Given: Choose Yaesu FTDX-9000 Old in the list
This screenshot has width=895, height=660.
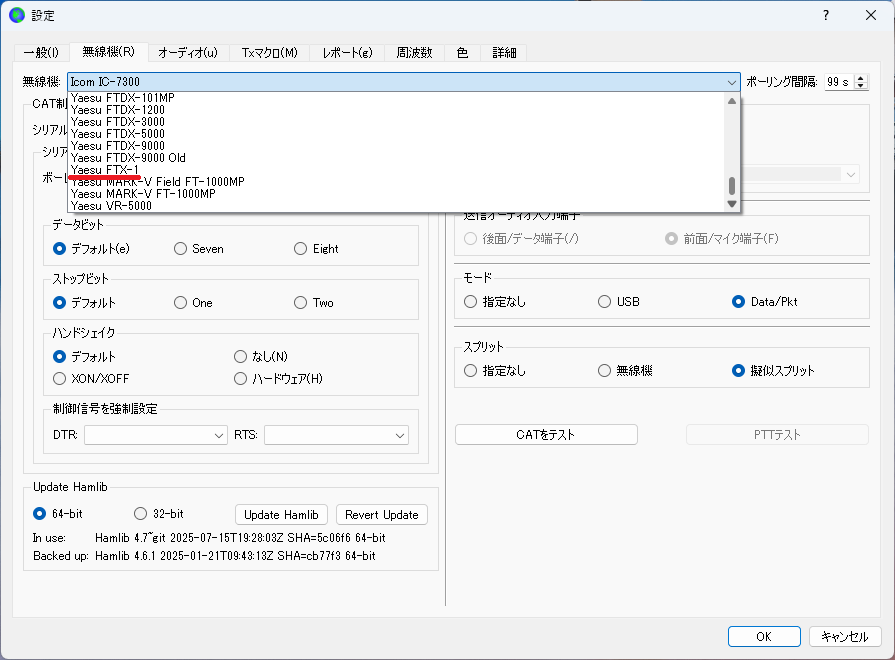Looking at the screenshot, I should point(396,158).
